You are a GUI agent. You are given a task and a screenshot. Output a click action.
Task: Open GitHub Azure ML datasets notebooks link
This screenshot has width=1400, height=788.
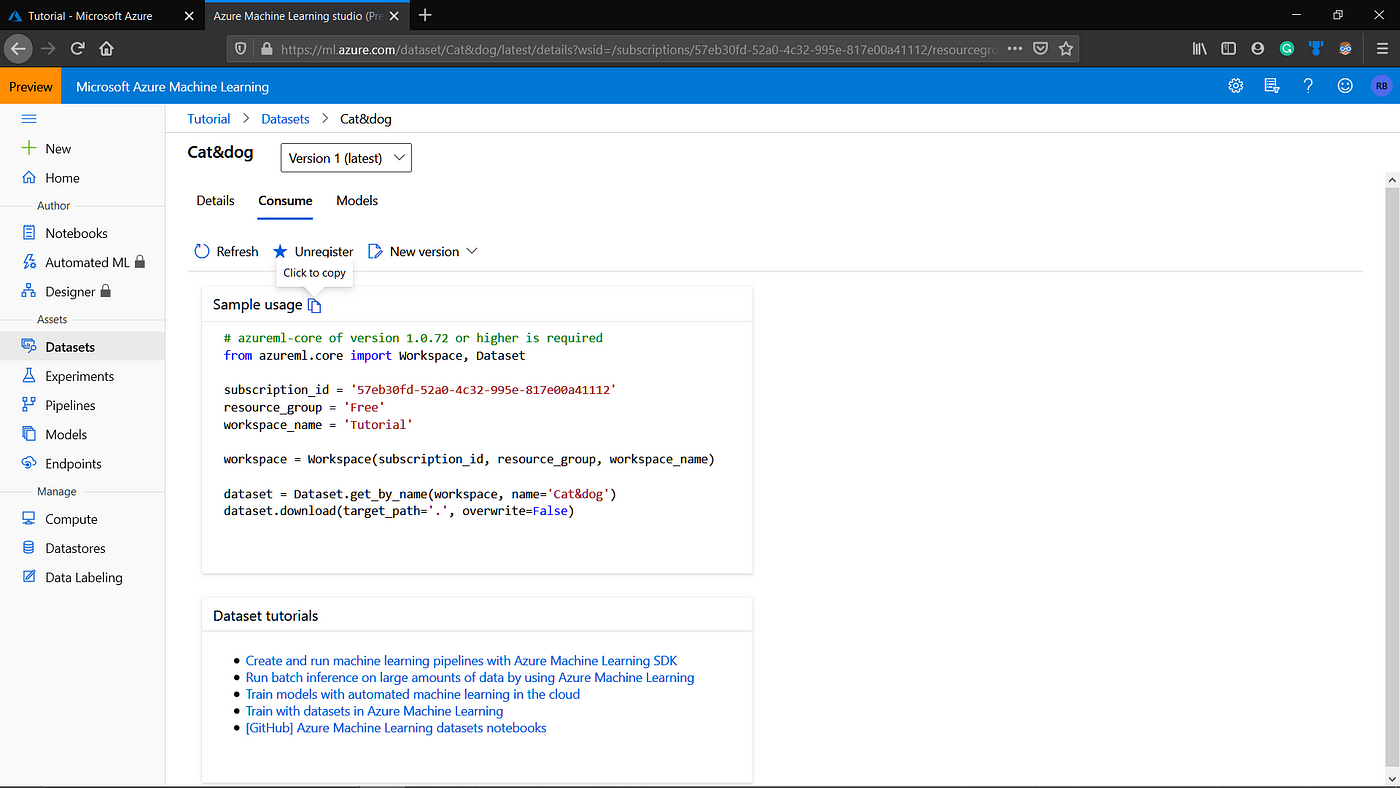coord(396,728)
